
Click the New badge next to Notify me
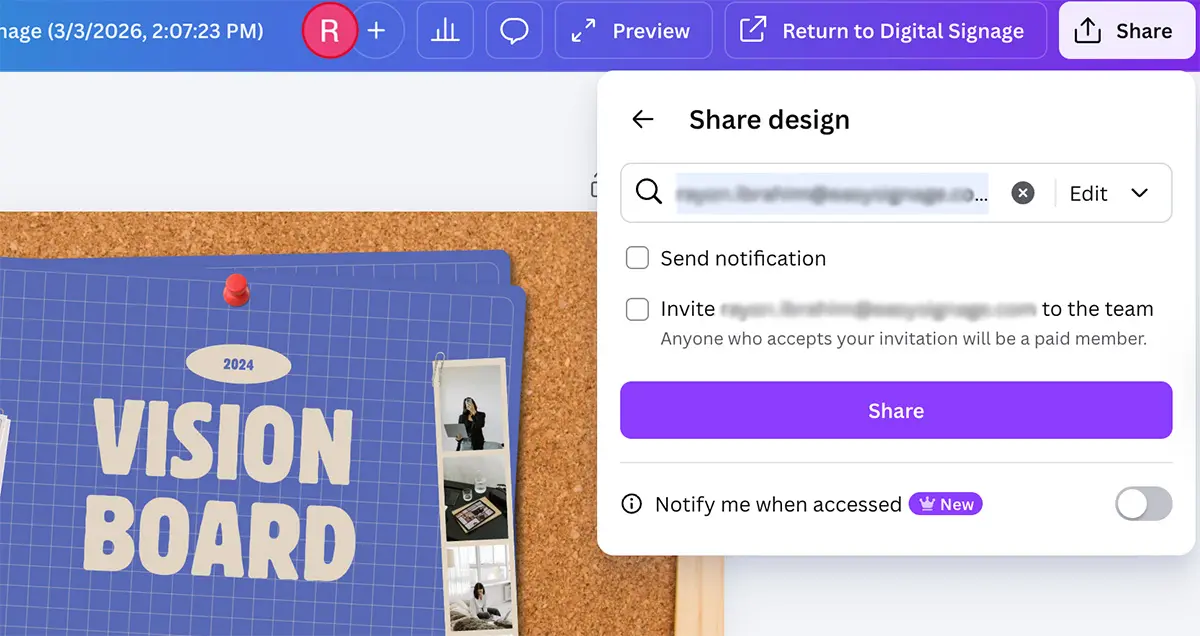tap(945, 504)
